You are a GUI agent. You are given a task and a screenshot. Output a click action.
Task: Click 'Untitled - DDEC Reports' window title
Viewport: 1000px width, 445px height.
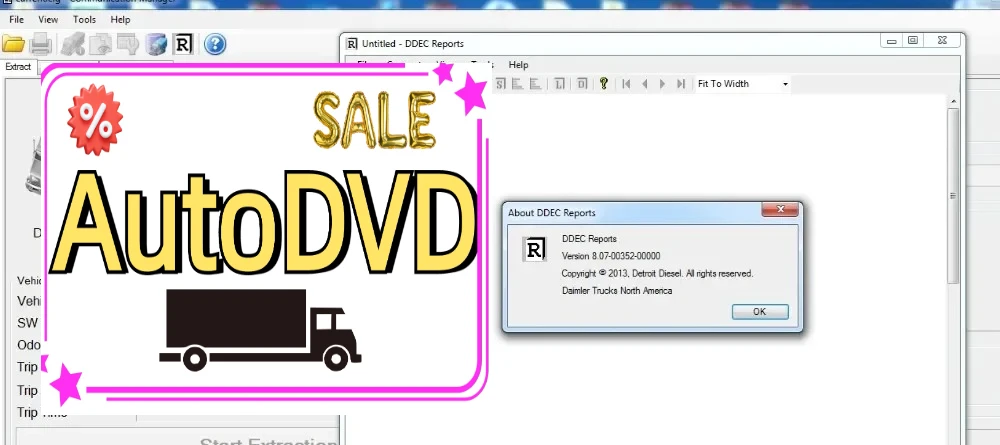pos(413,44)
